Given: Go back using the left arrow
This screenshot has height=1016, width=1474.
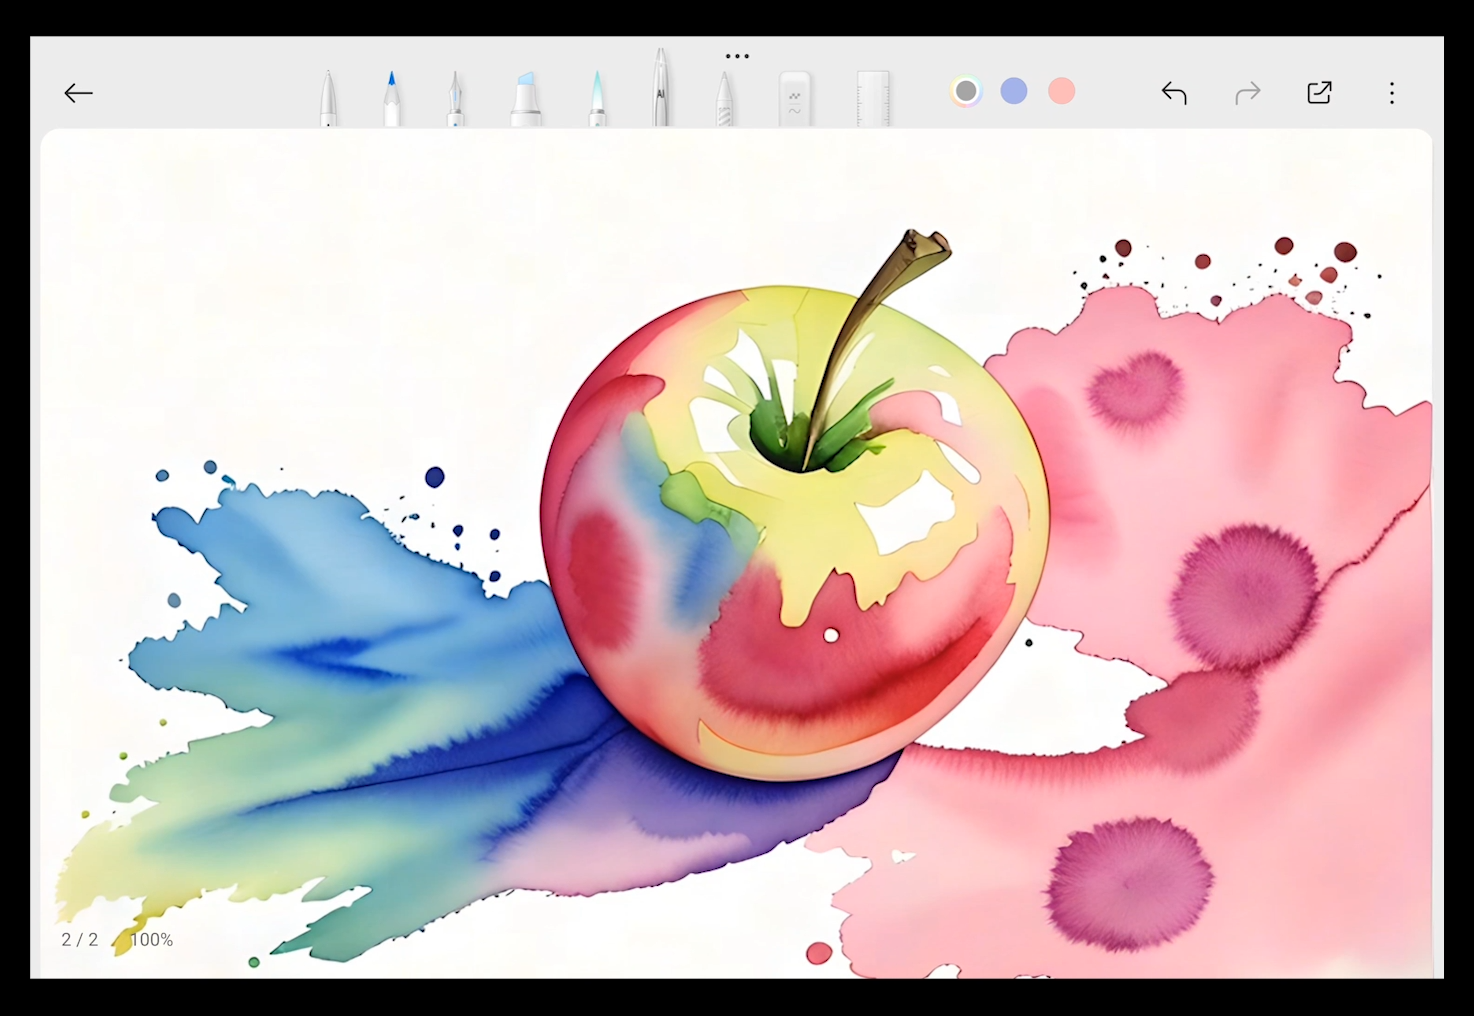Looking at the screenshot, I should coord(78,93).
